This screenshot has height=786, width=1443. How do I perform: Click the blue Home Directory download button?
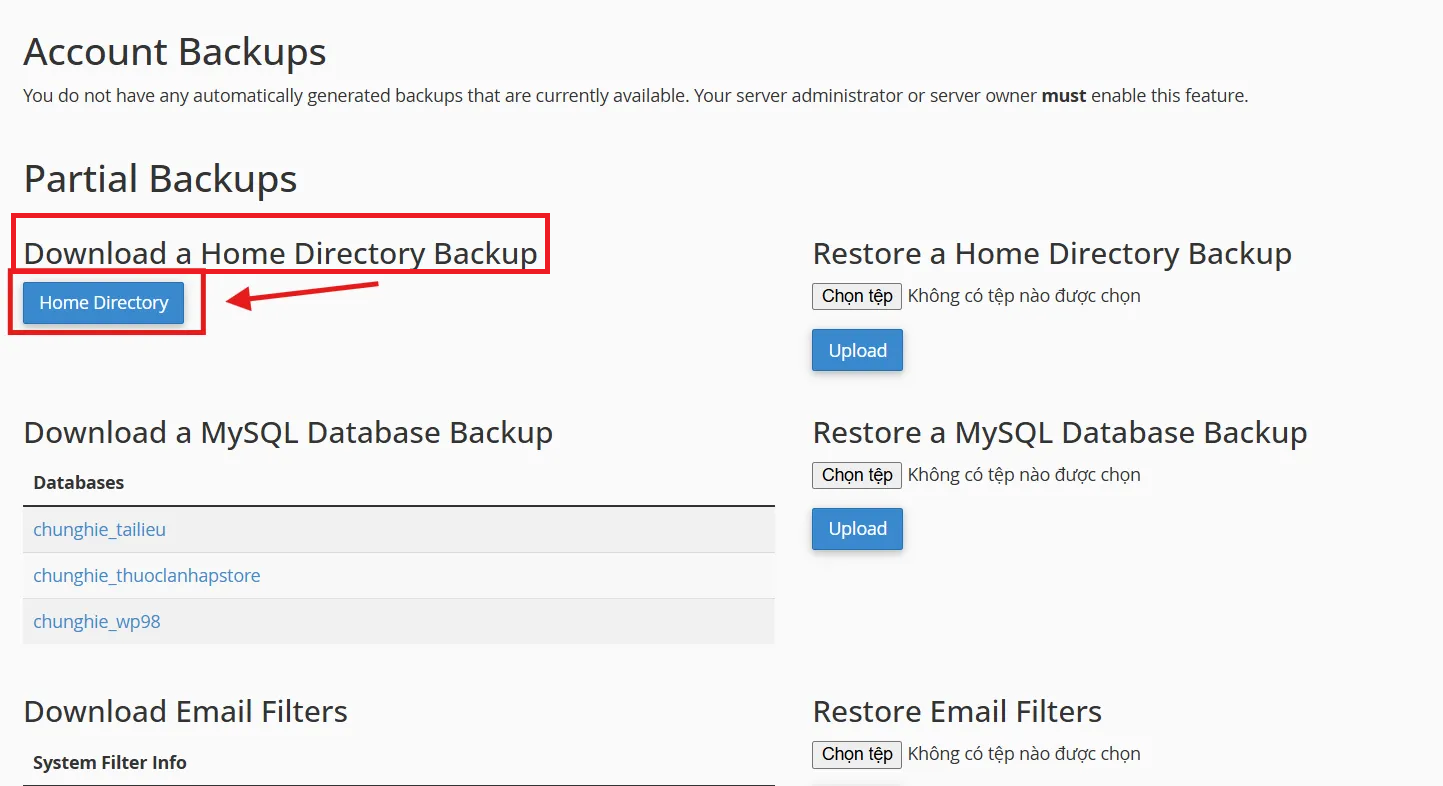click(104, 303)
